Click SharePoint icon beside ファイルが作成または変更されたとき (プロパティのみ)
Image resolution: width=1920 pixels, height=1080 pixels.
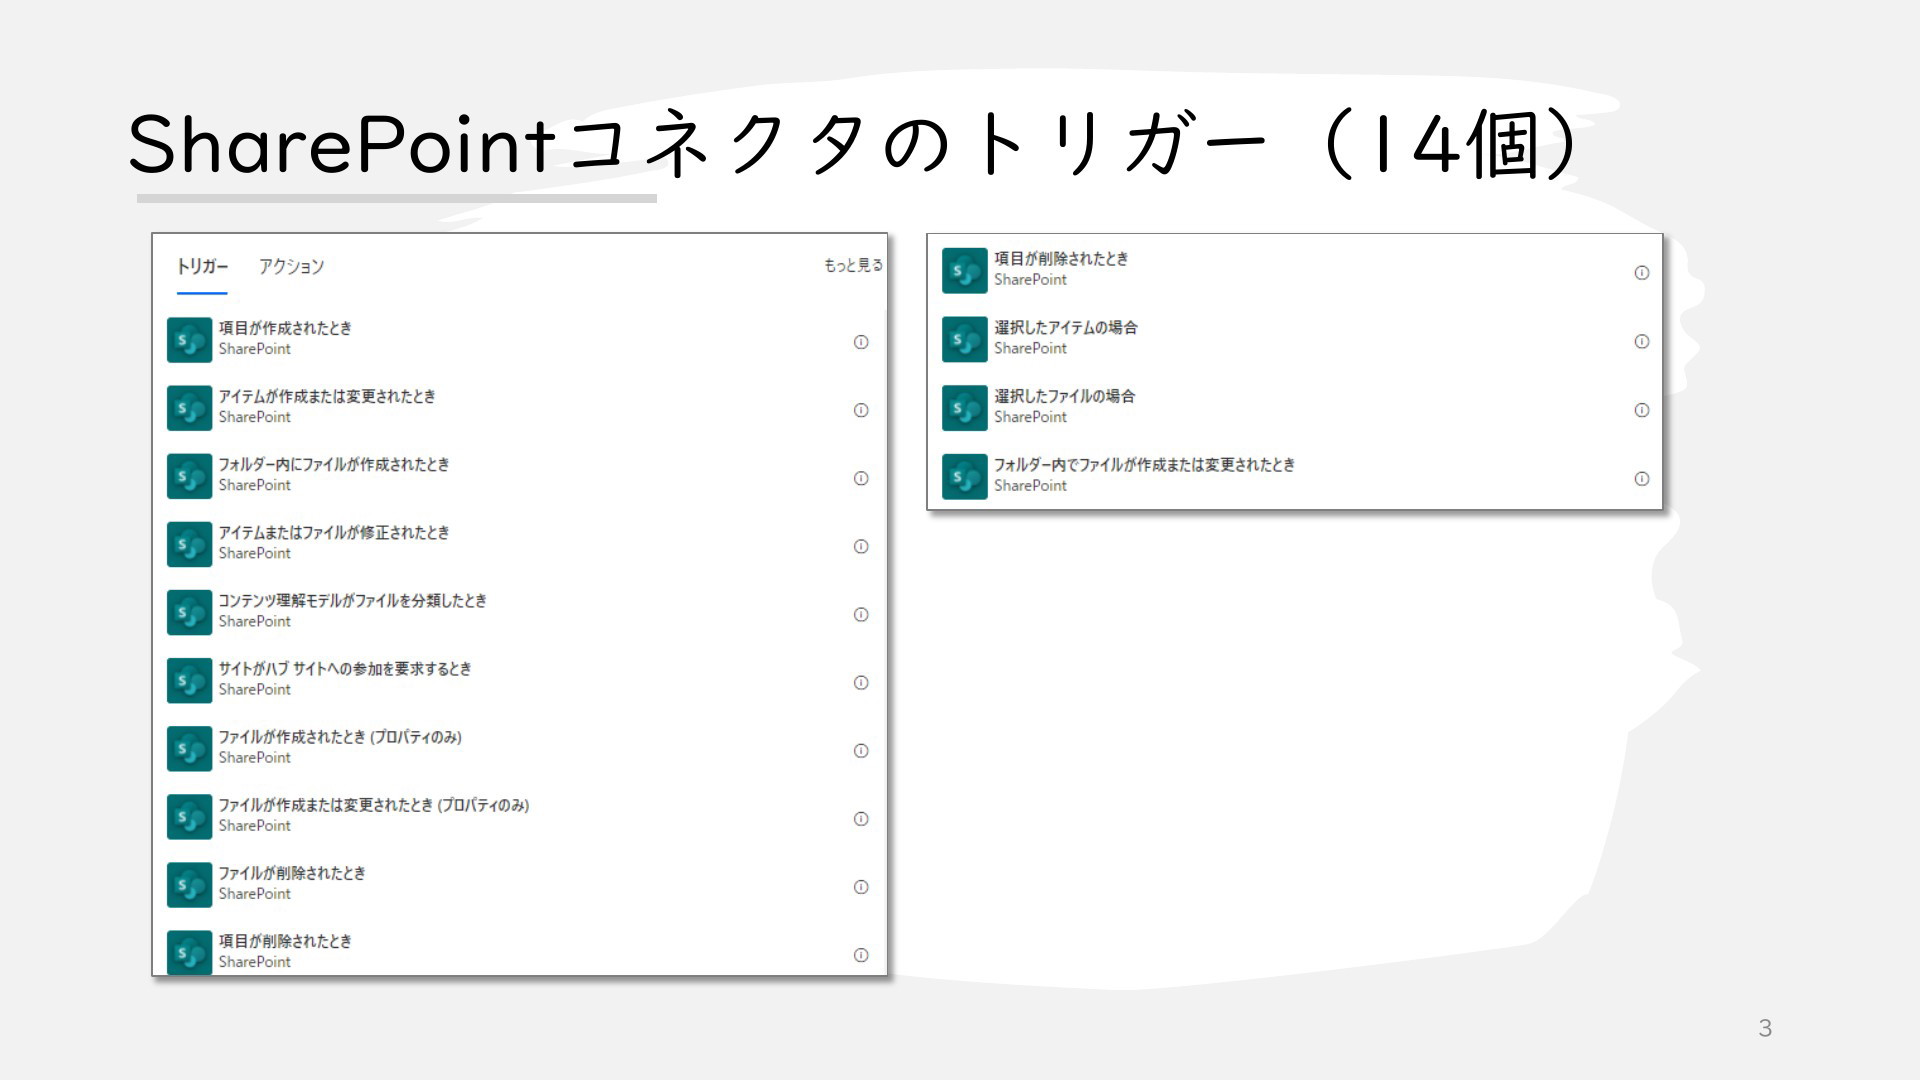click(x=189, y=816)
